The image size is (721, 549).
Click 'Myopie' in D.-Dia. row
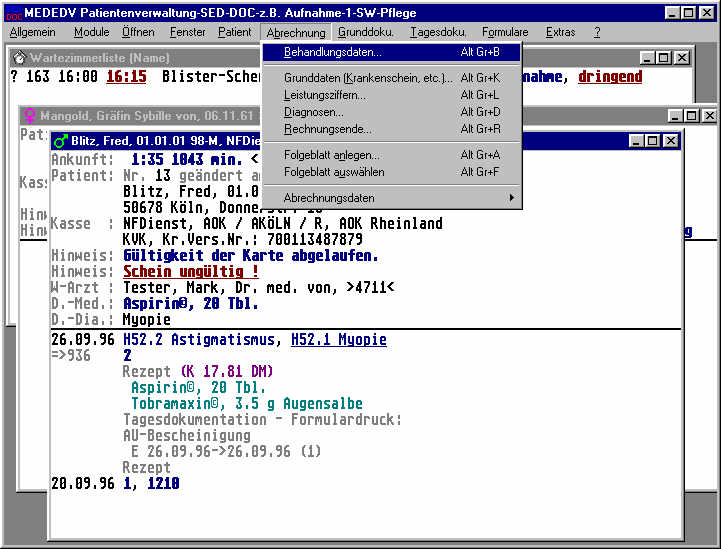point(147,320)
